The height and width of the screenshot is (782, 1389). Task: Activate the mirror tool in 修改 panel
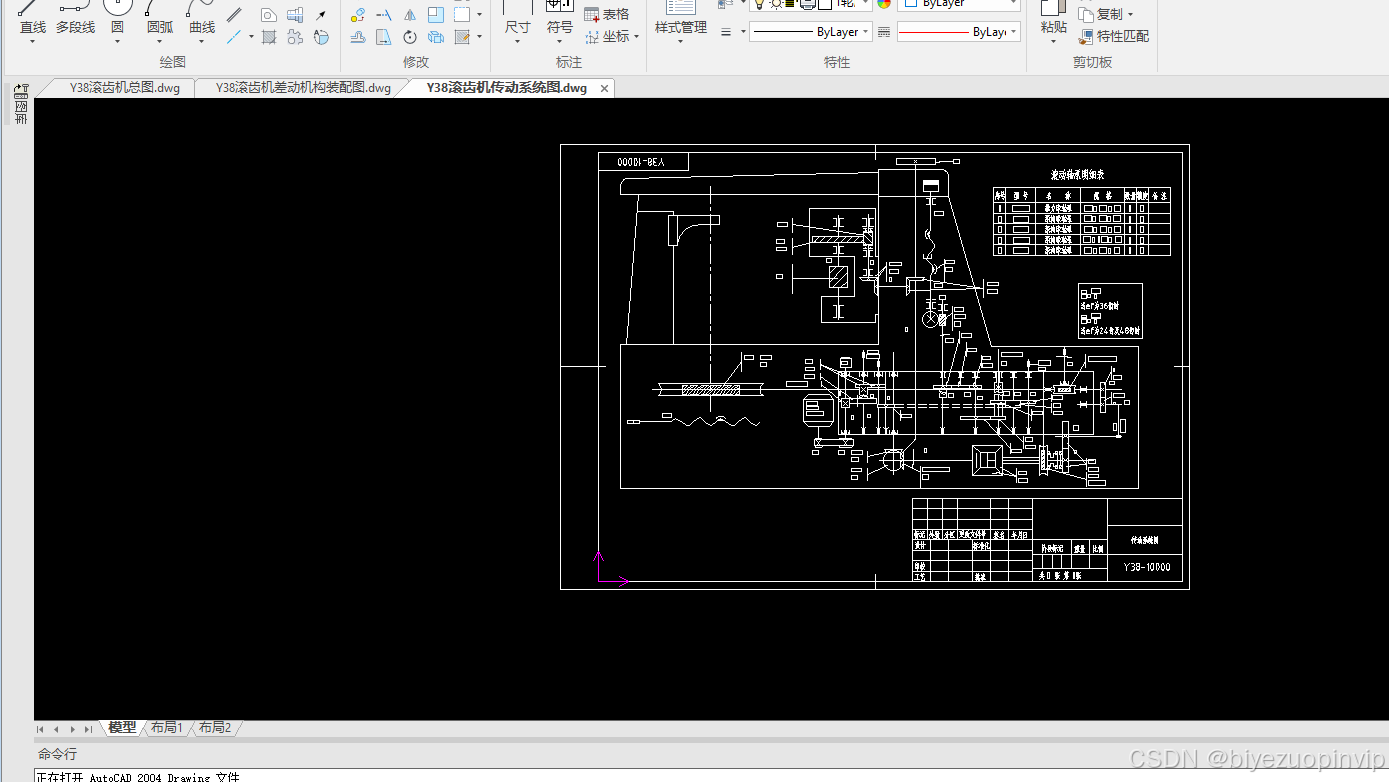(410, 15)
